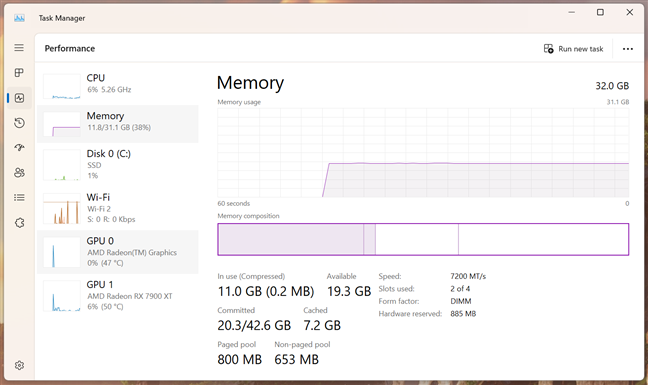Select the Memory performance item
The image size is (648, 385).
click(x=118, y=124)
